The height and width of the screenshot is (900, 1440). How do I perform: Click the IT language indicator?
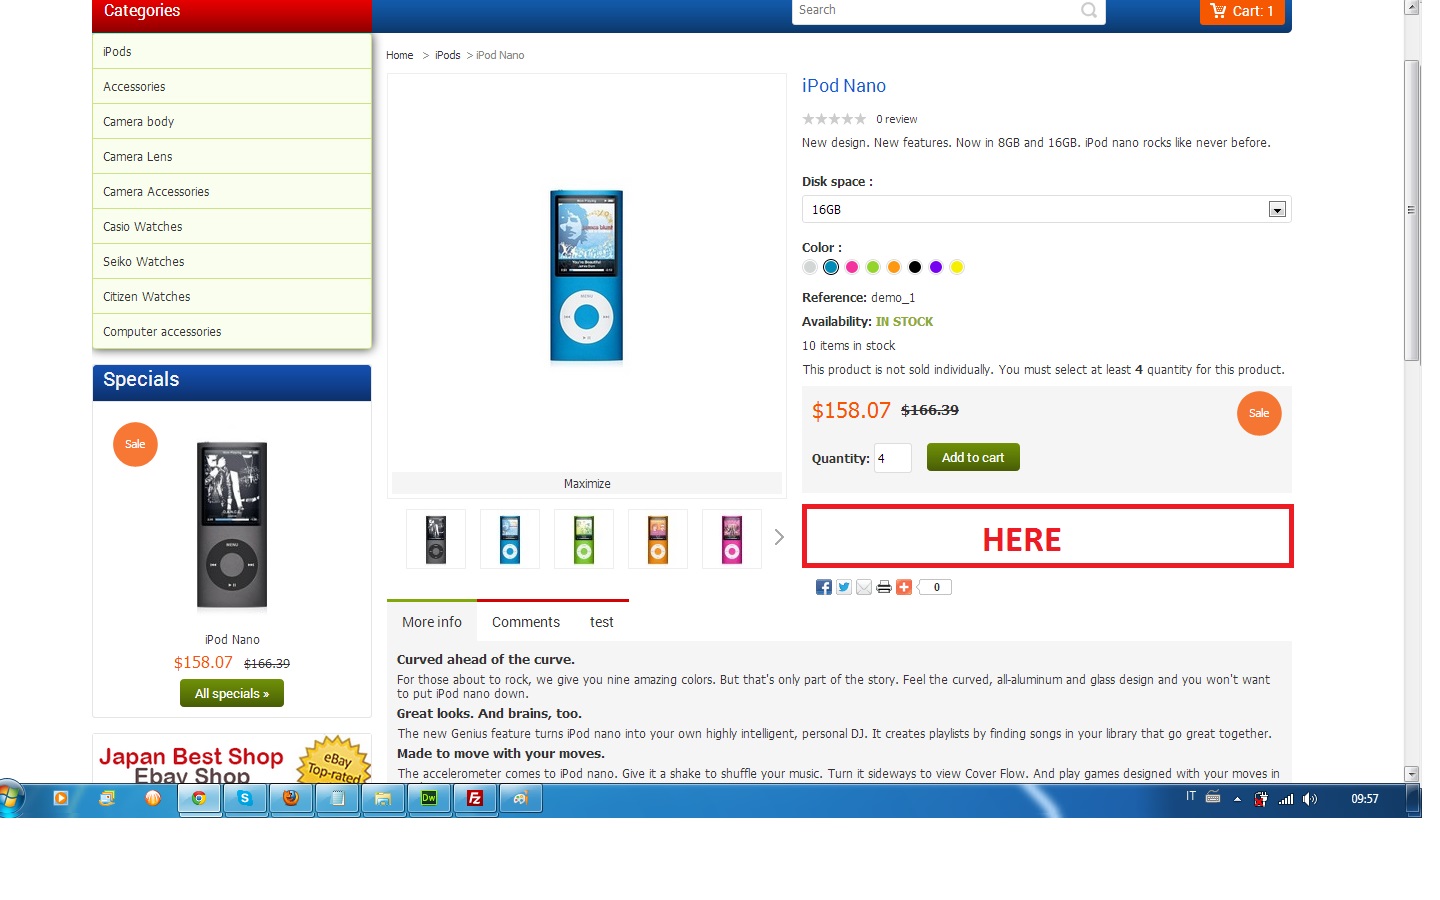(x=1190, y=796)
